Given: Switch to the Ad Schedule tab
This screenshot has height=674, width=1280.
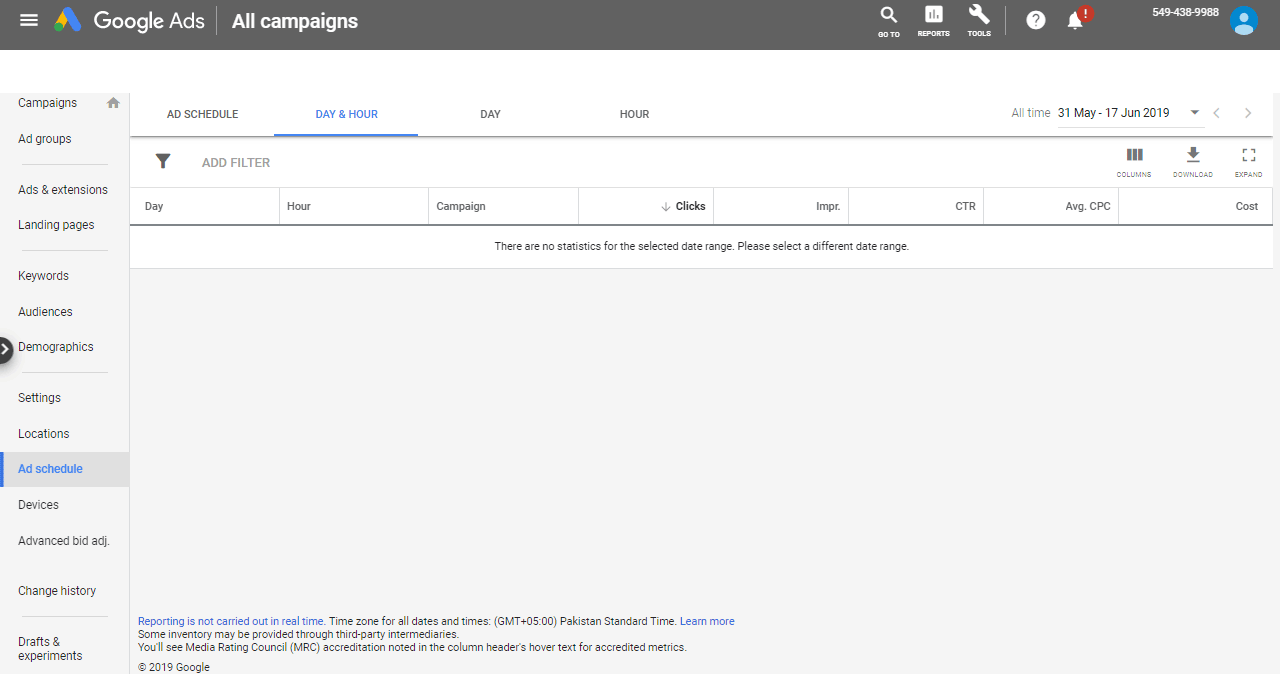Looking at the screenshot, I should point(202,114).
